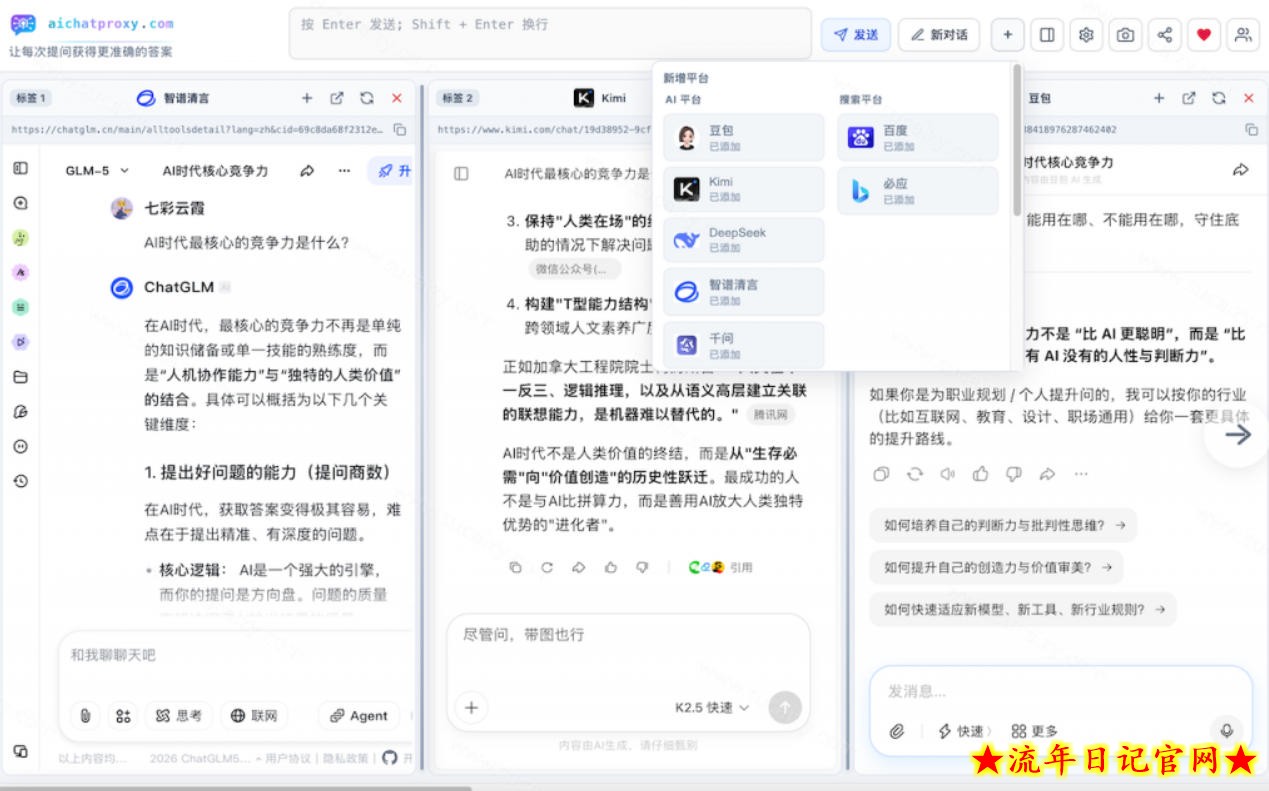The image size is (1269, 791).
Task: Select the 标签 1 tab label
Action: point(31,98)
